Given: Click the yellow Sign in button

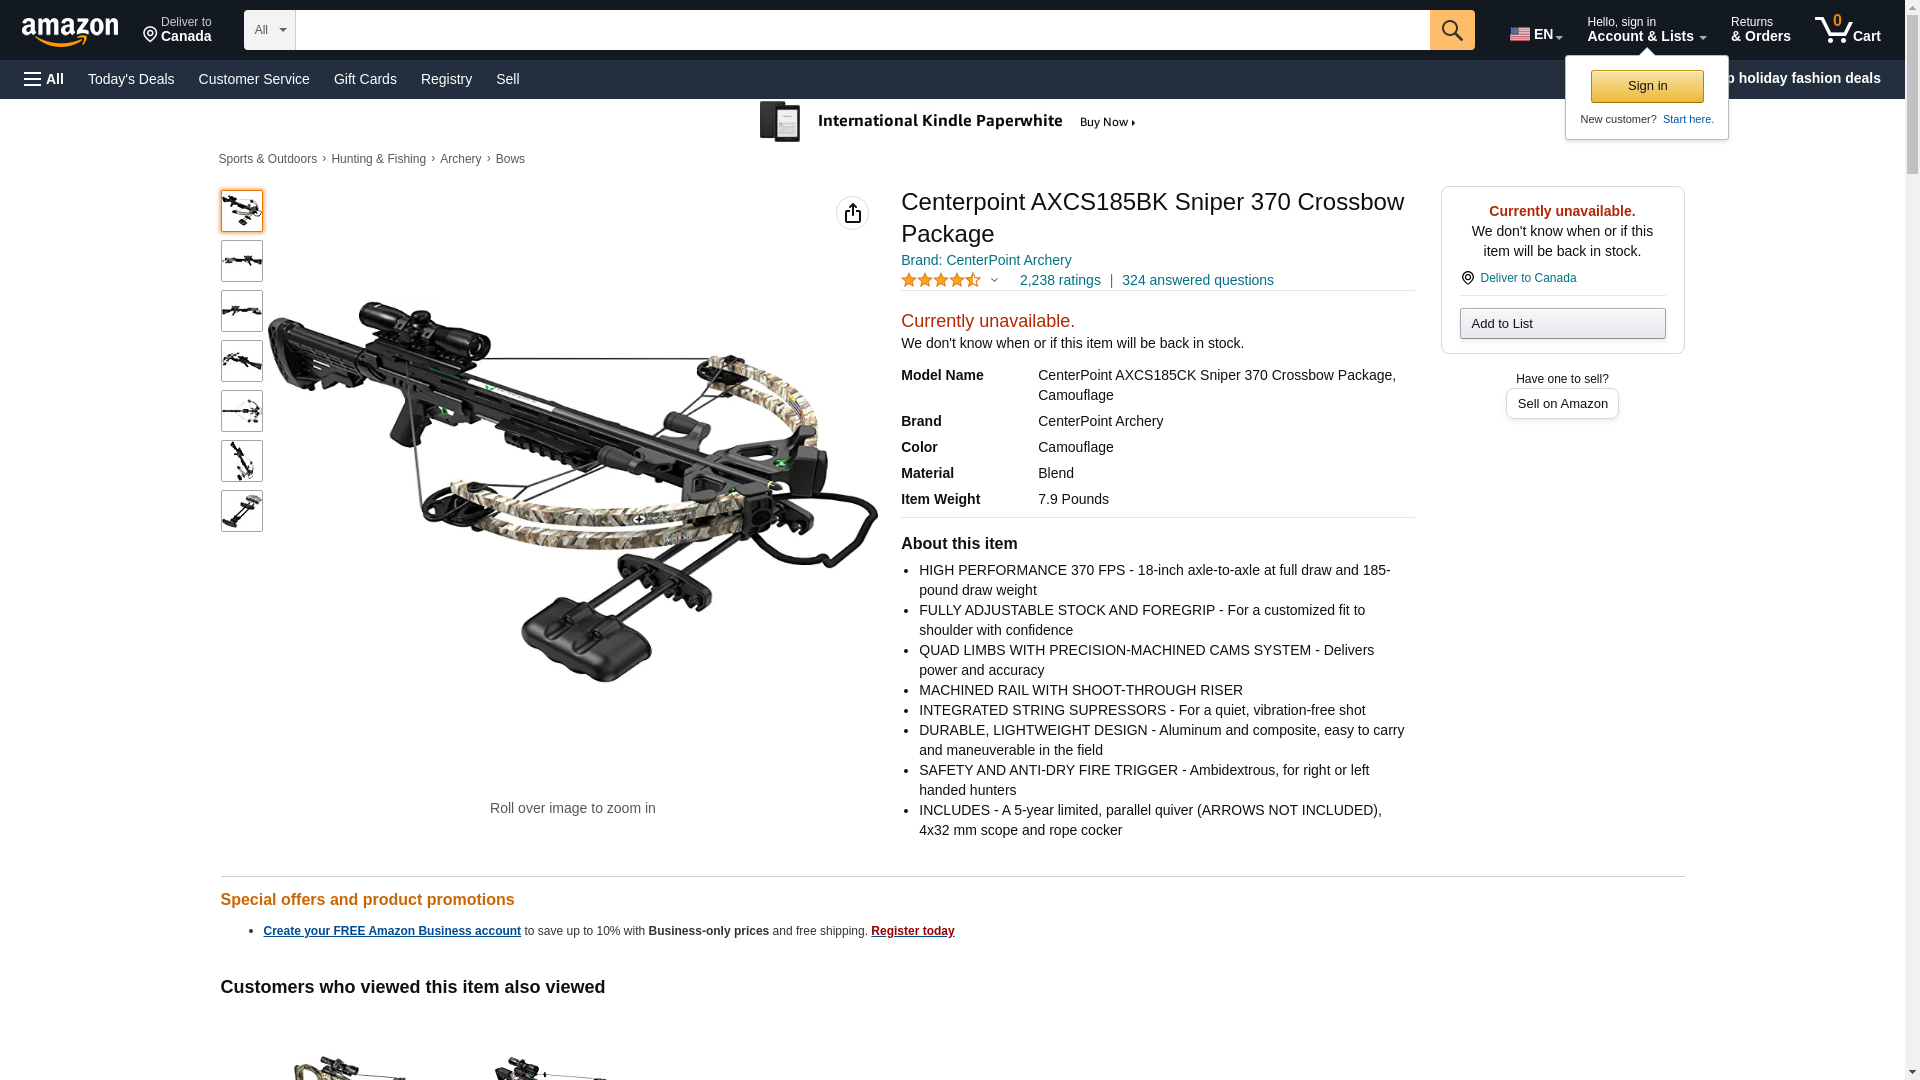Looking at the screenshot, I should pyautogui.click(x=1647, y=86).
